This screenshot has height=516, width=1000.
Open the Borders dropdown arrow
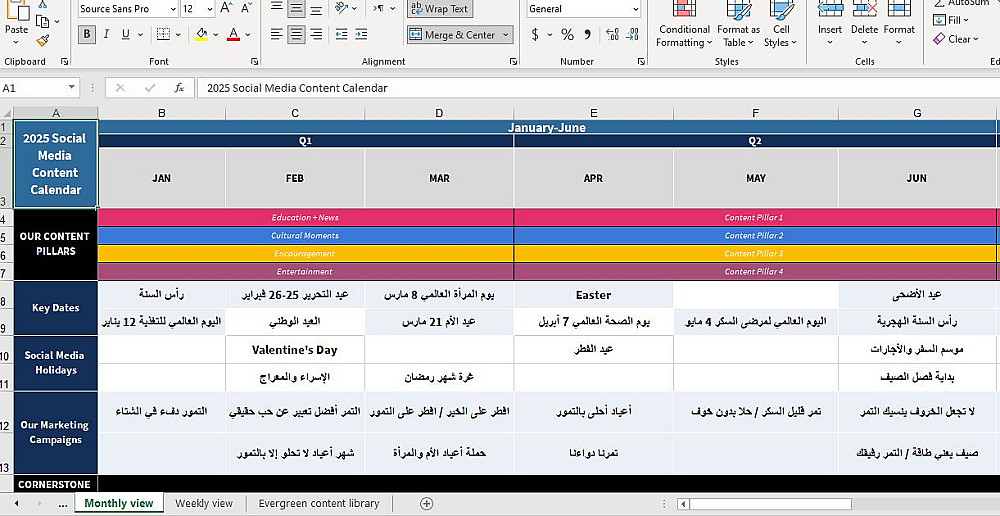pyautogui.click(x=177, y=34)
